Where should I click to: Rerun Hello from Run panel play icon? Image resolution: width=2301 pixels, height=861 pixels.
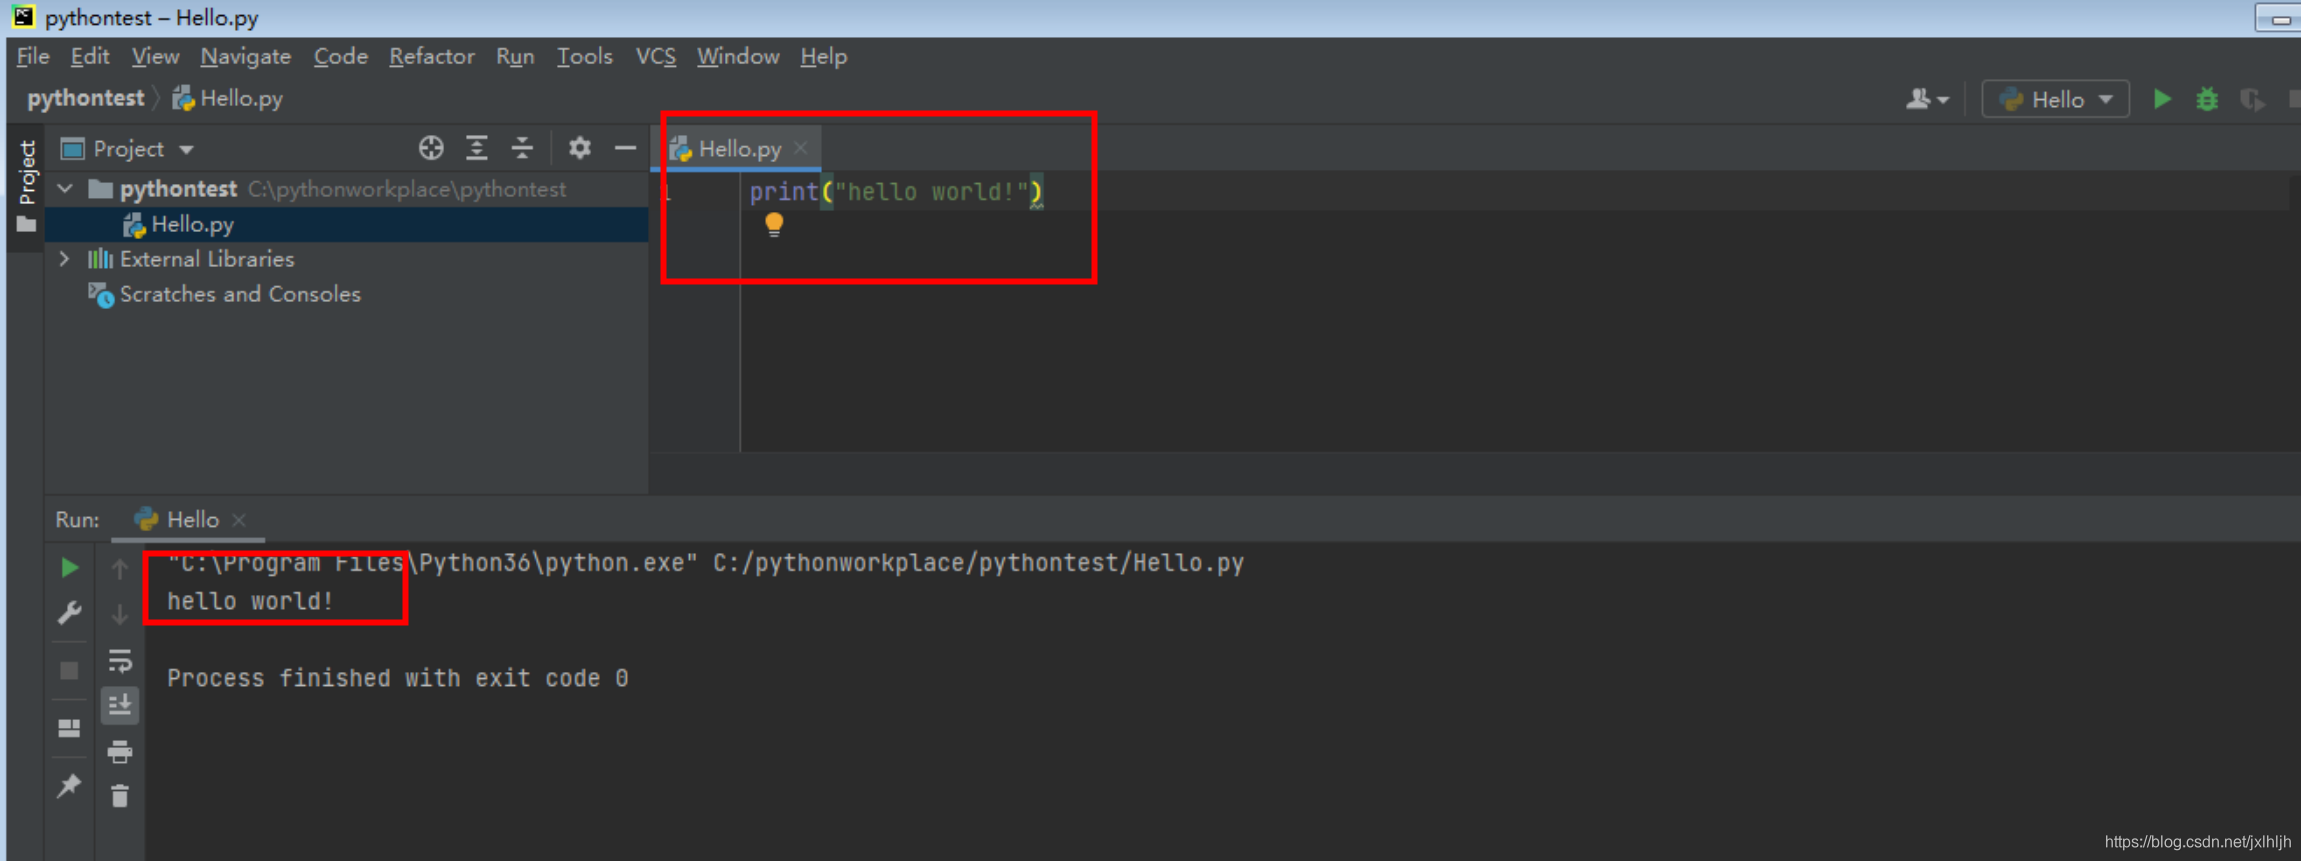pos(69,567)
